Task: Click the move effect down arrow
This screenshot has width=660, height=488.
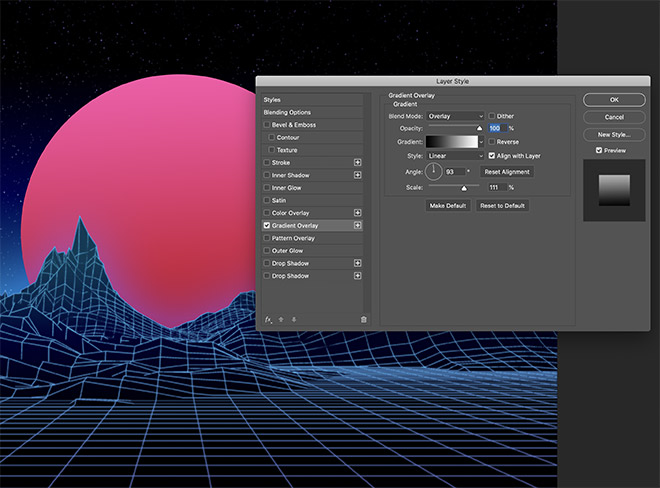Action: click(294, 319)
